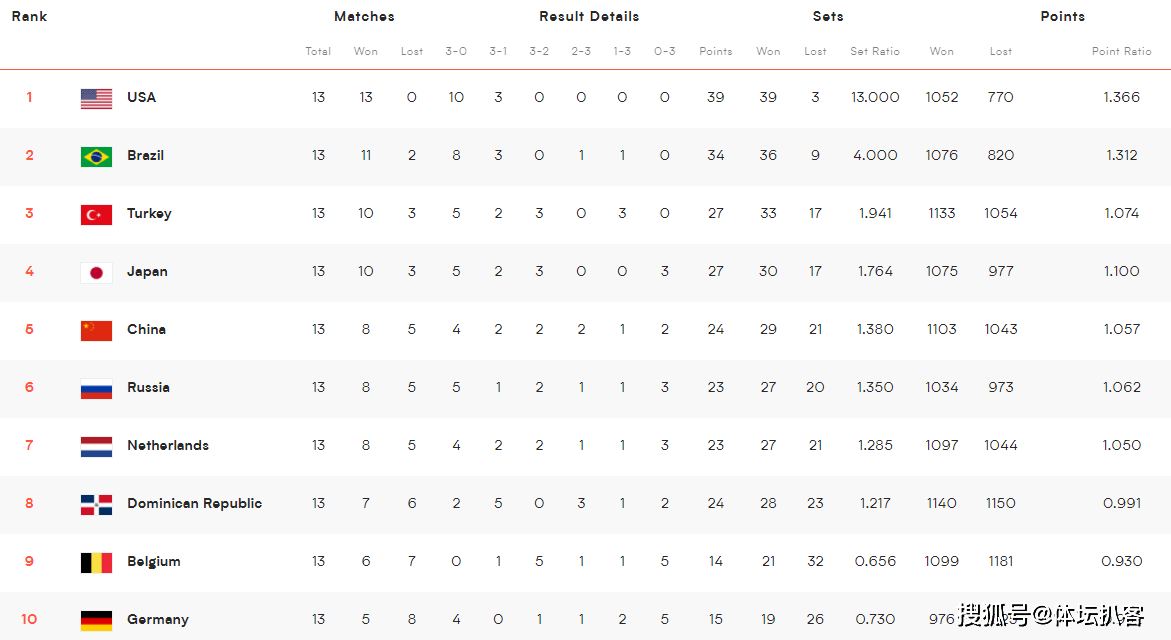Image resolution: width=1171 pixels, height=640 pixels.
Task: Click the Dominican Republic flag icon
Action: 96,504
